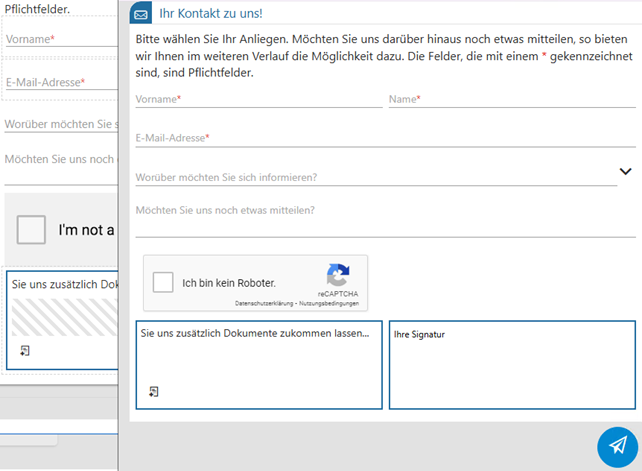Open the Datenschutzerklärung link in reCAPTCHA
The image size is (642, 471).
point(264,303)
